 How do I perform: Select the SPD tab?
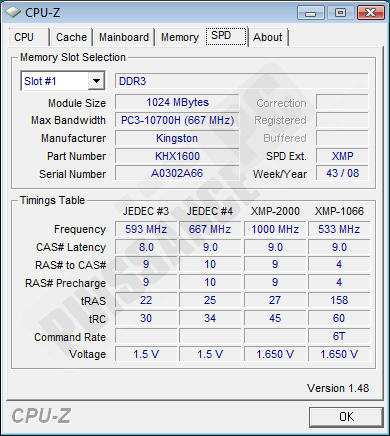click(x=226, y=36)
